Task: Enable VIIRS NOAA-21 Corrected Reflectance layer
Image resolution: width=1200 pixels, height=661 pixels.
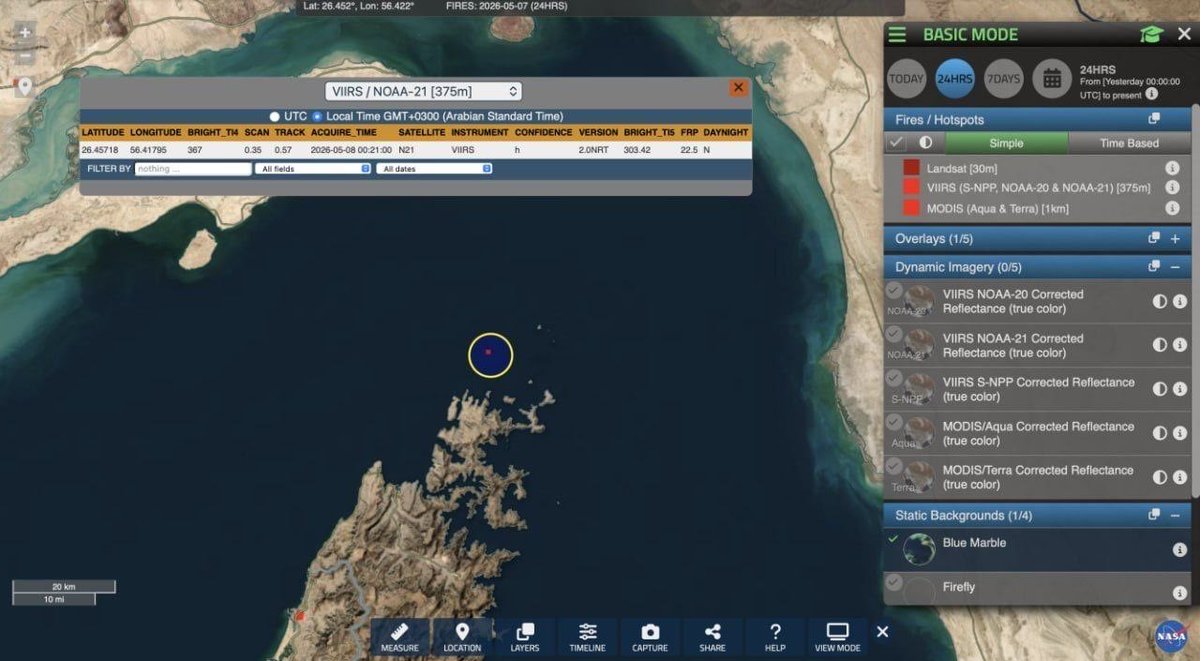Action: 894,334
